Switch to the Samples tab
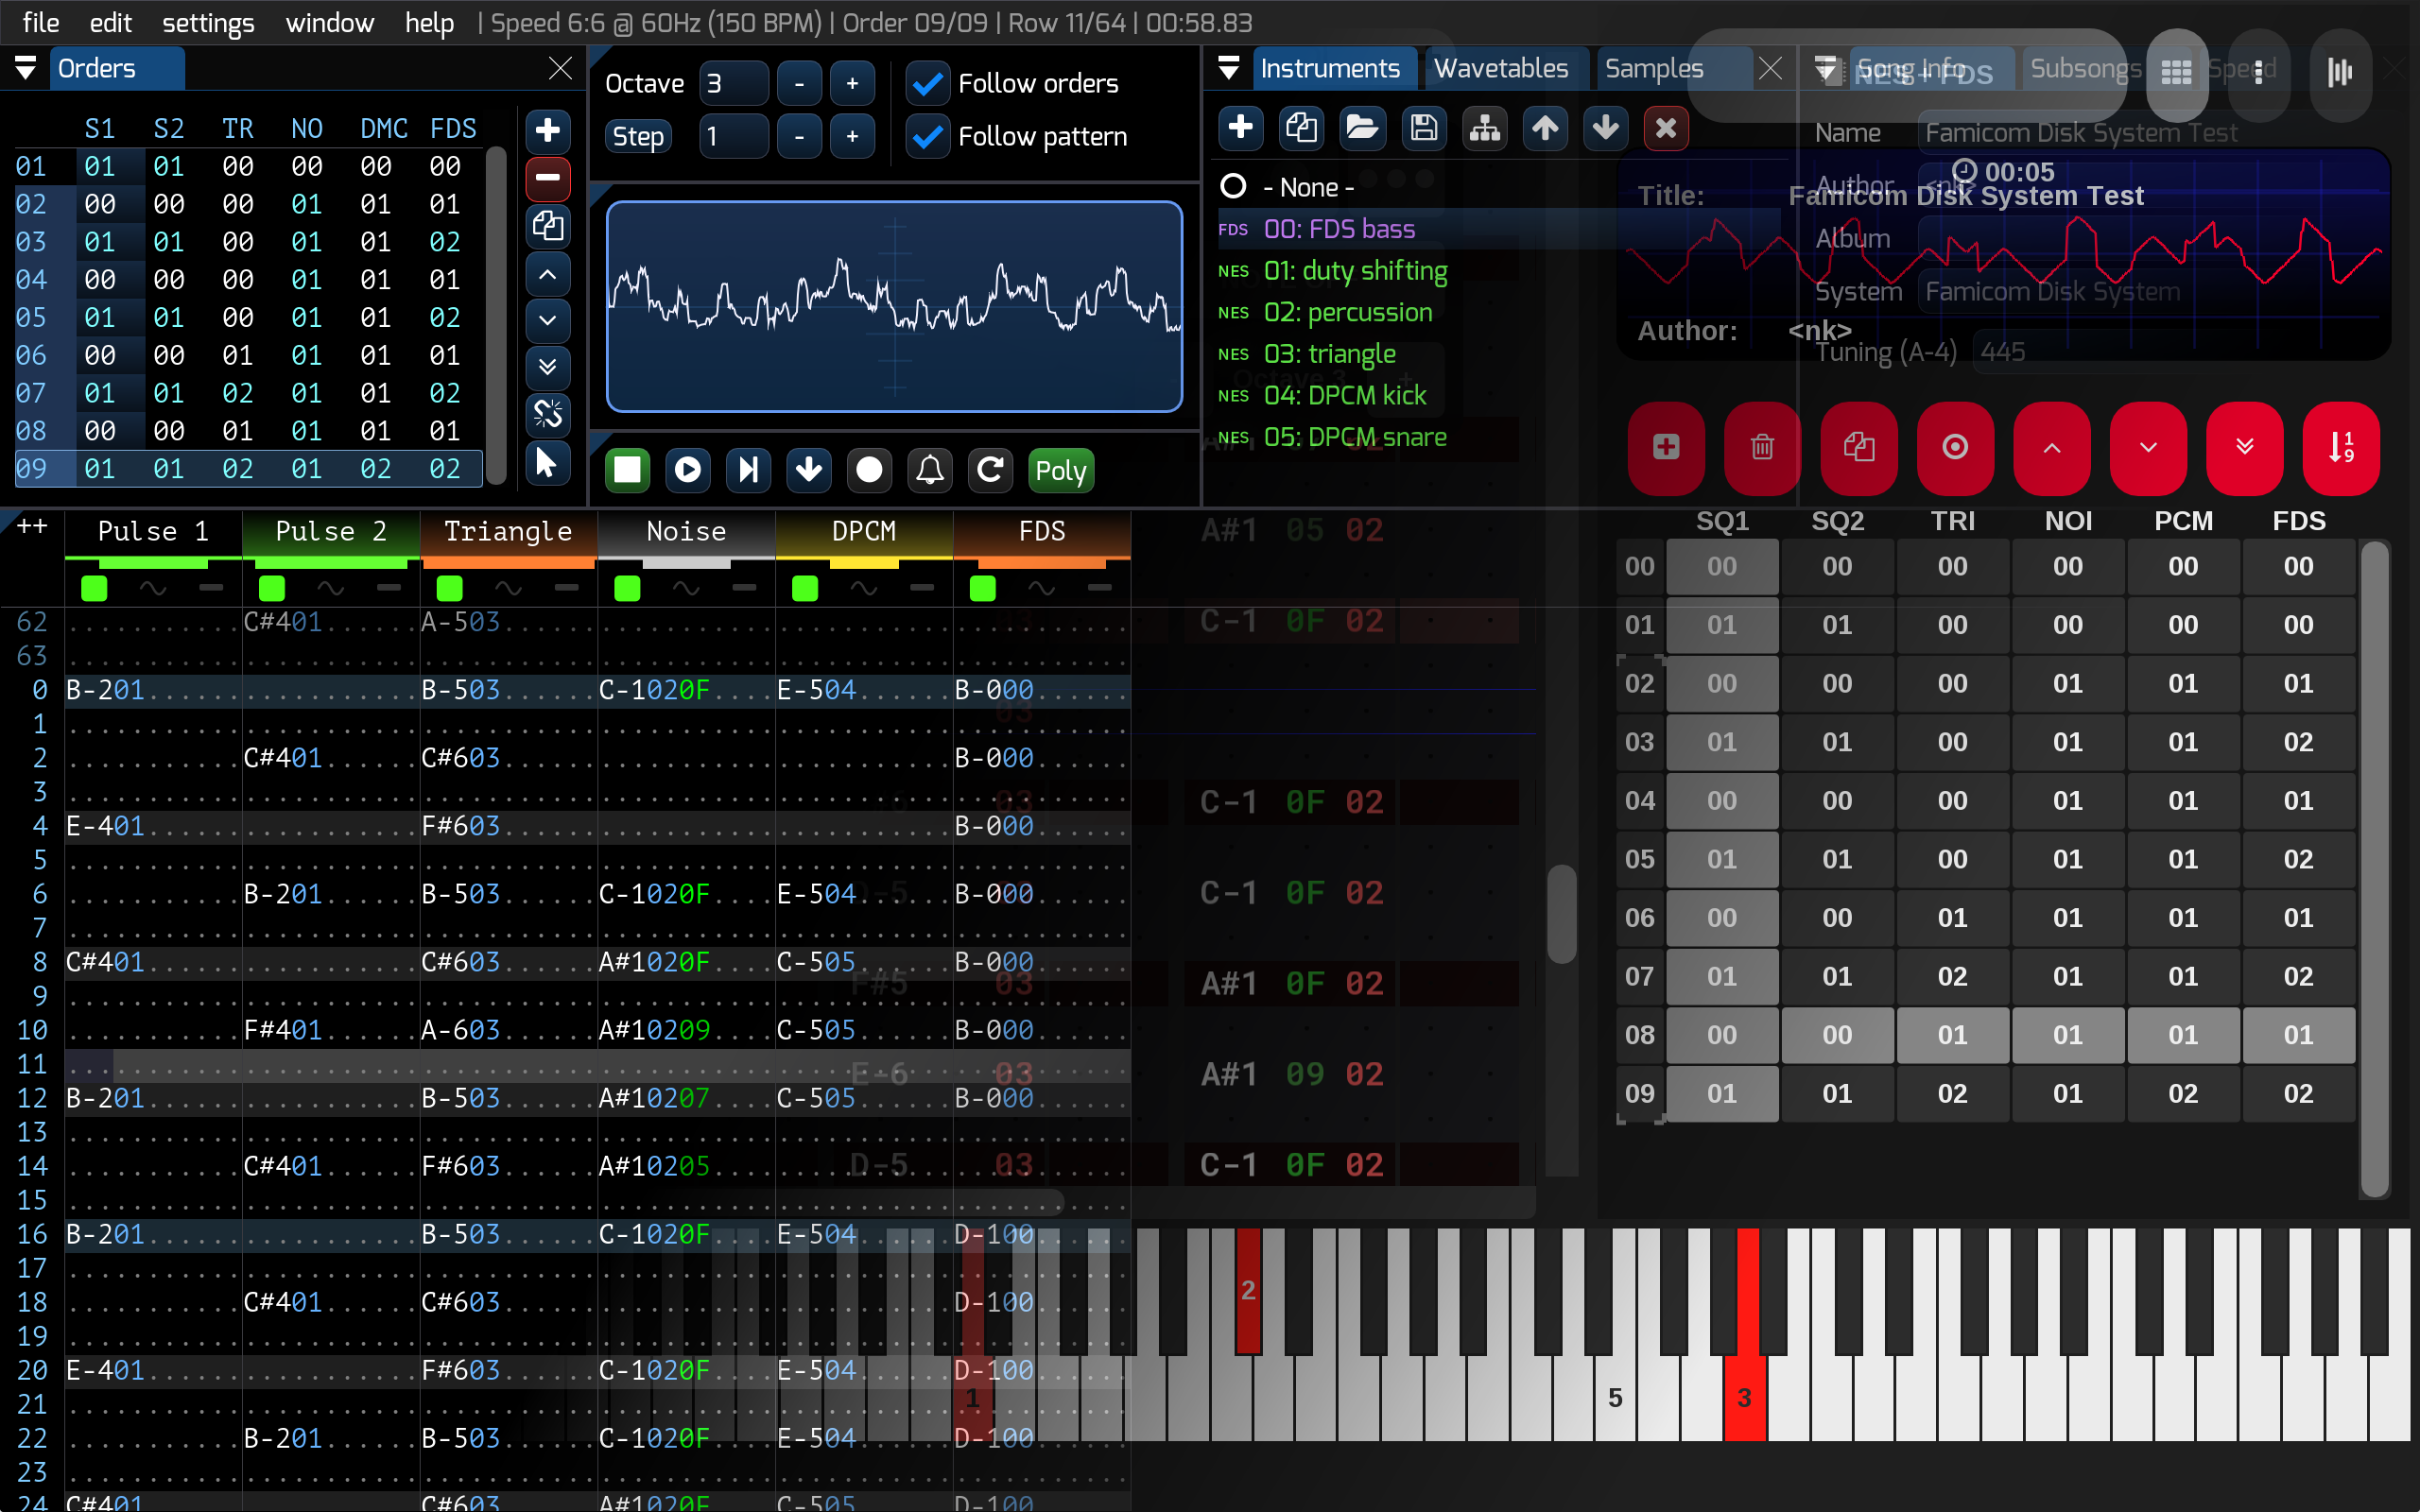The width and height of the screenshot is (2420, 1512). pos(1655,68)
